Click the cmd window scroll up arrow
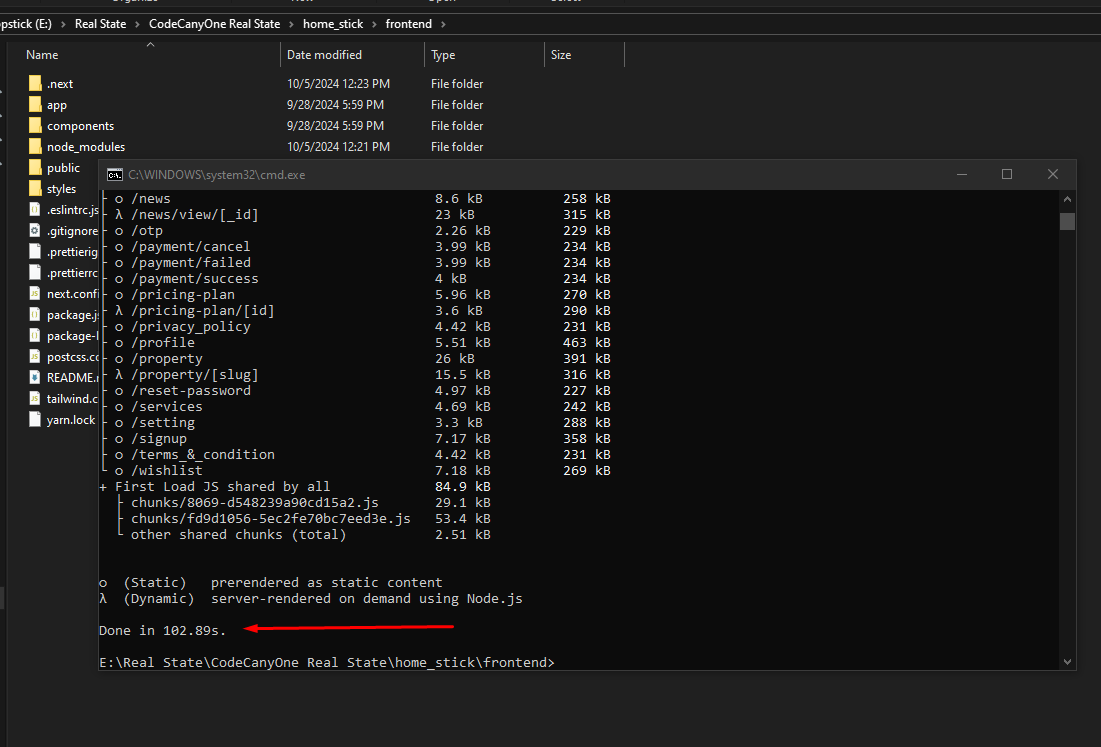The width and height of the screenshot is (1101, 747). click(1067, 199)
